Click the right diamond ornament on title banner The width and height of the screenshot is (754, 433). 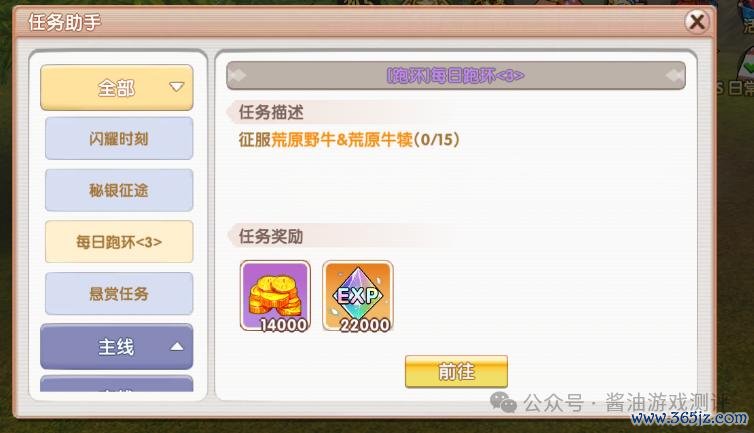[675, 76]
